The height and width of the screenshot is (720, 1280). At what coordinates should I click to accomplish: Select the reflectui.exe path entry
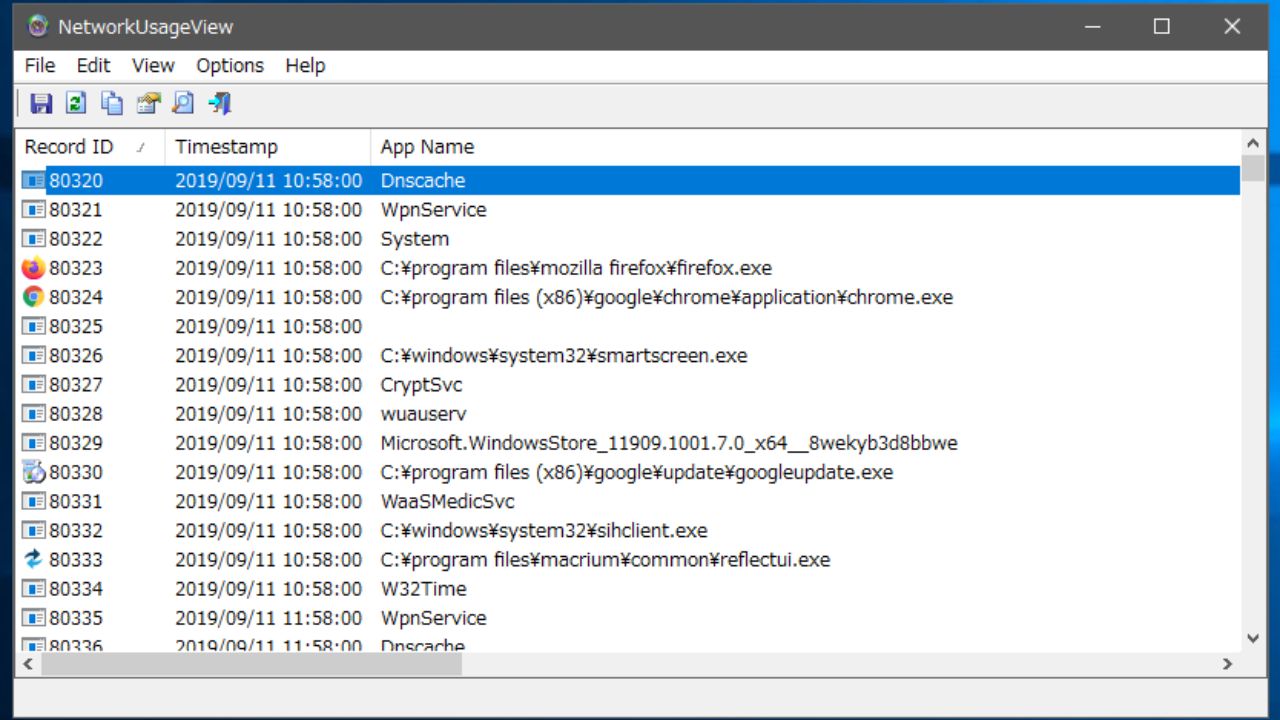tap(605, 559)
